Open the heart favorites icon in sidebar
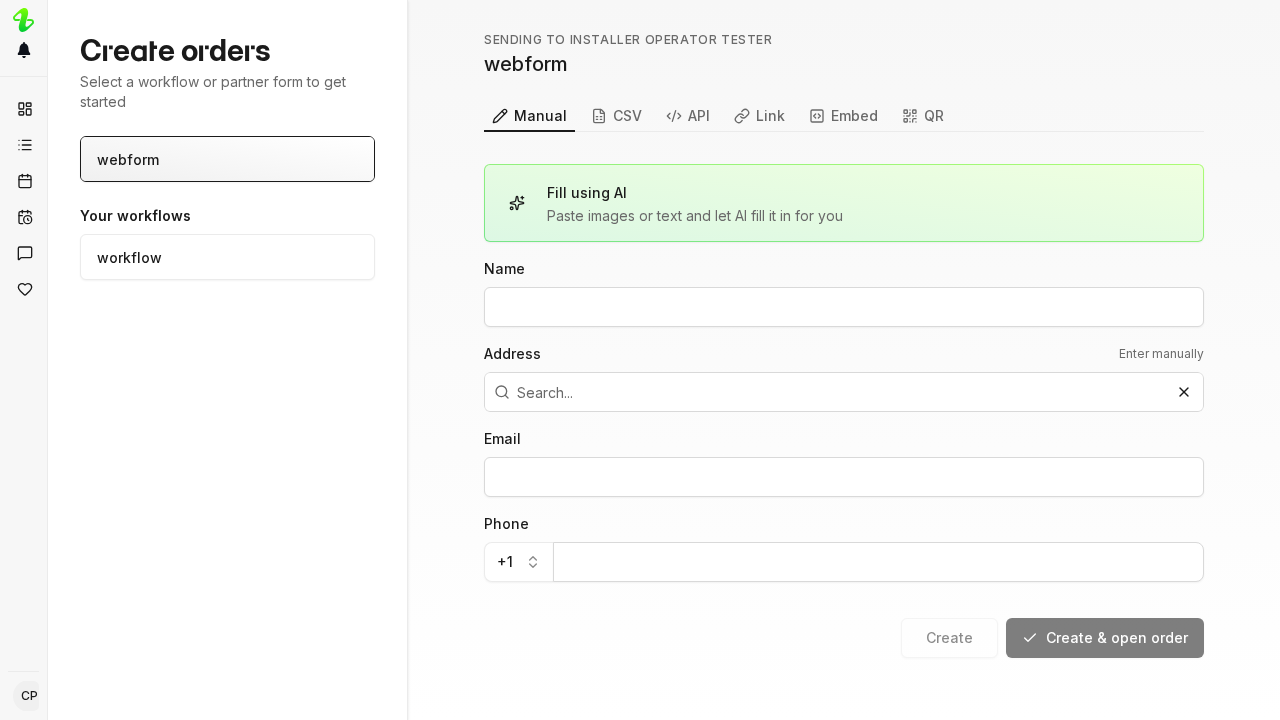The image size is (1280, 720). 25,289
